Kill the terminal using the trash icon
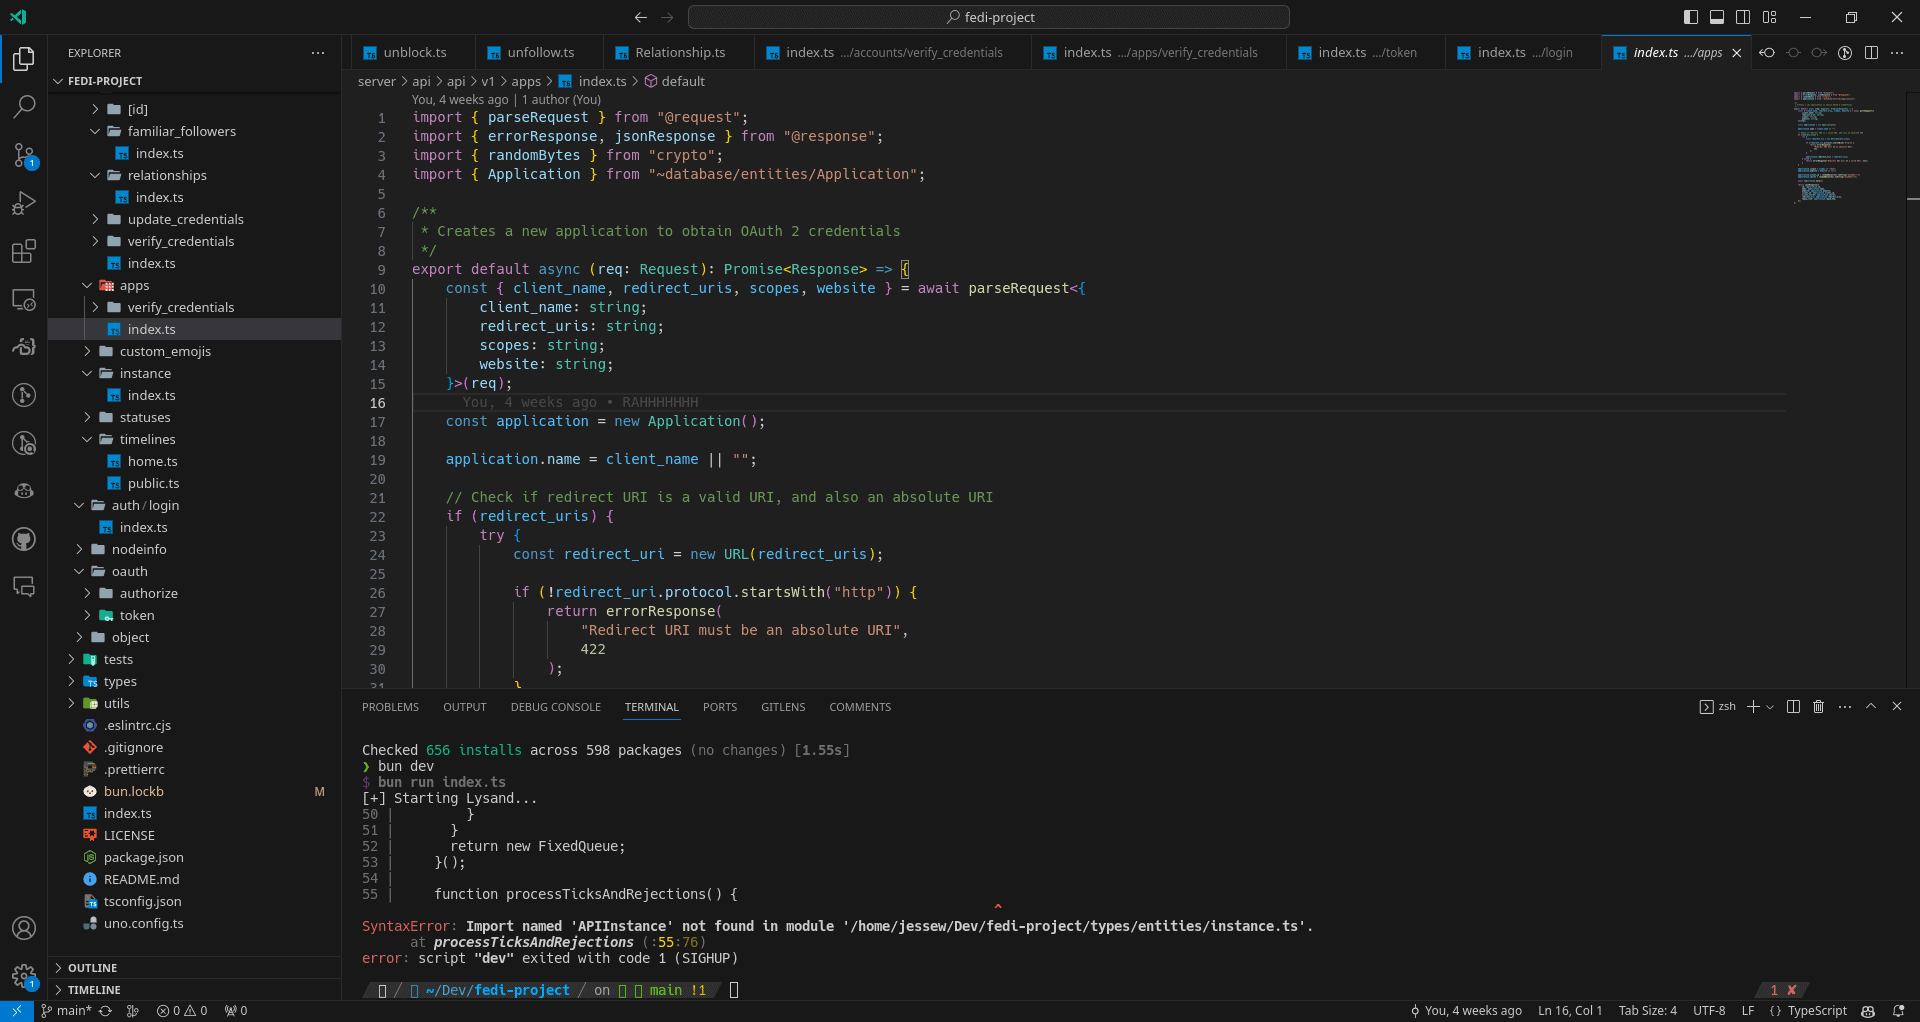 coord(1818,707)
